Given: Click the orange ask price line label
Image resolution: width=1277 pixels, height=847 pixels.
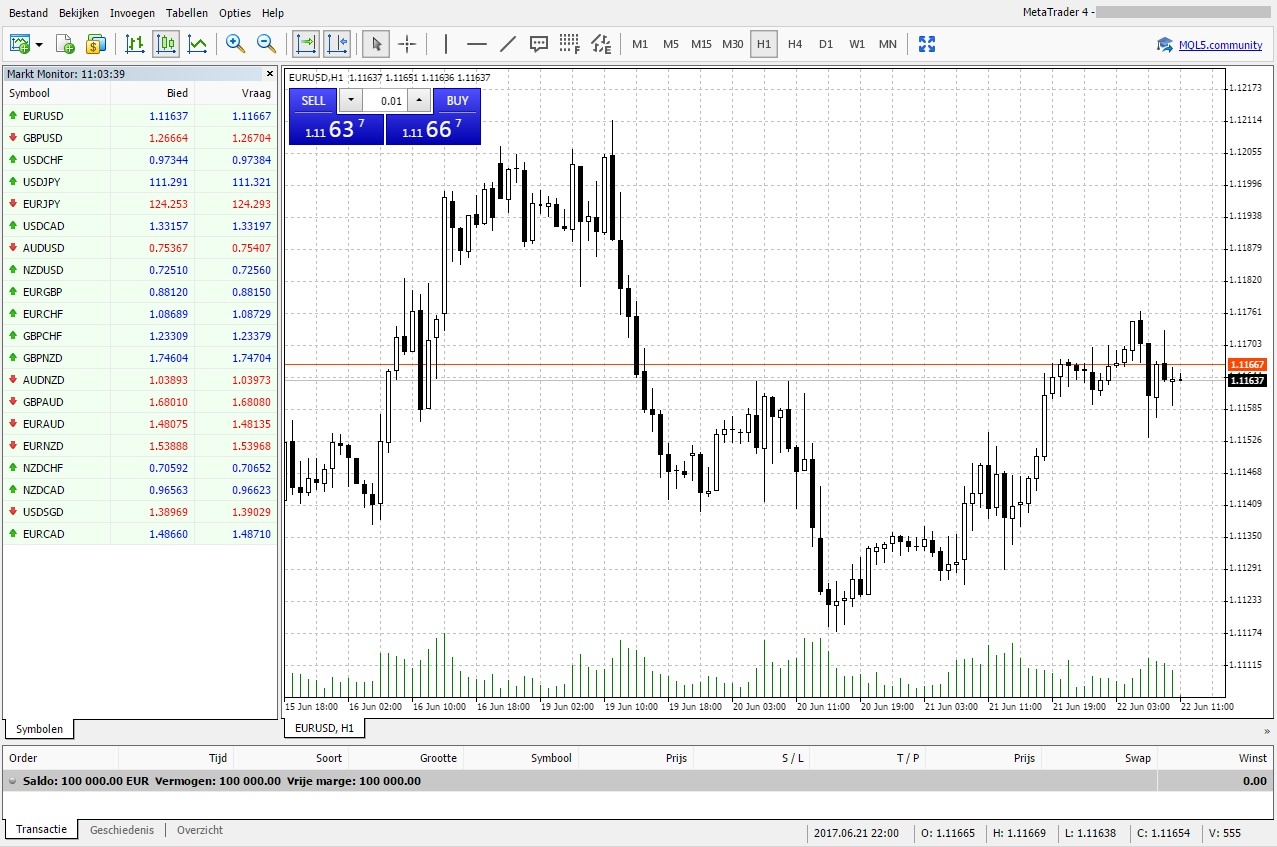Looking at the screenshot, I should tap(1247, 365).
